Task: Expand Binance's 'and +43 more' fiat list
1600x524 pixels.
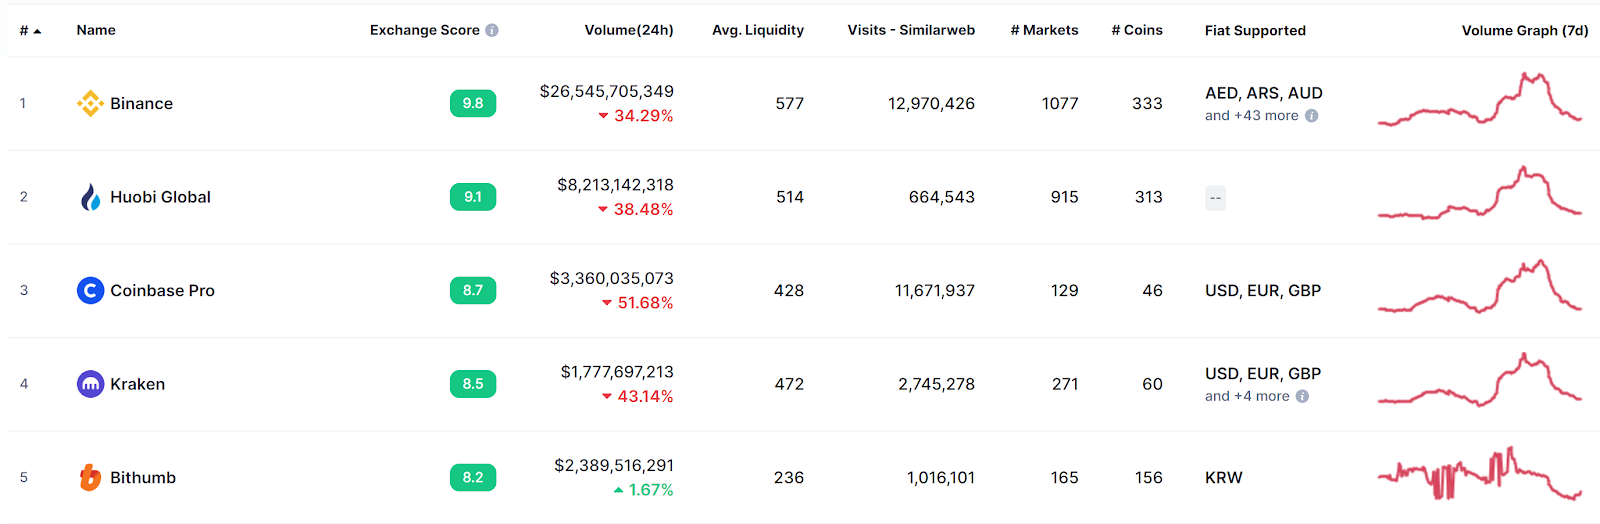Action: point(1251,116)
